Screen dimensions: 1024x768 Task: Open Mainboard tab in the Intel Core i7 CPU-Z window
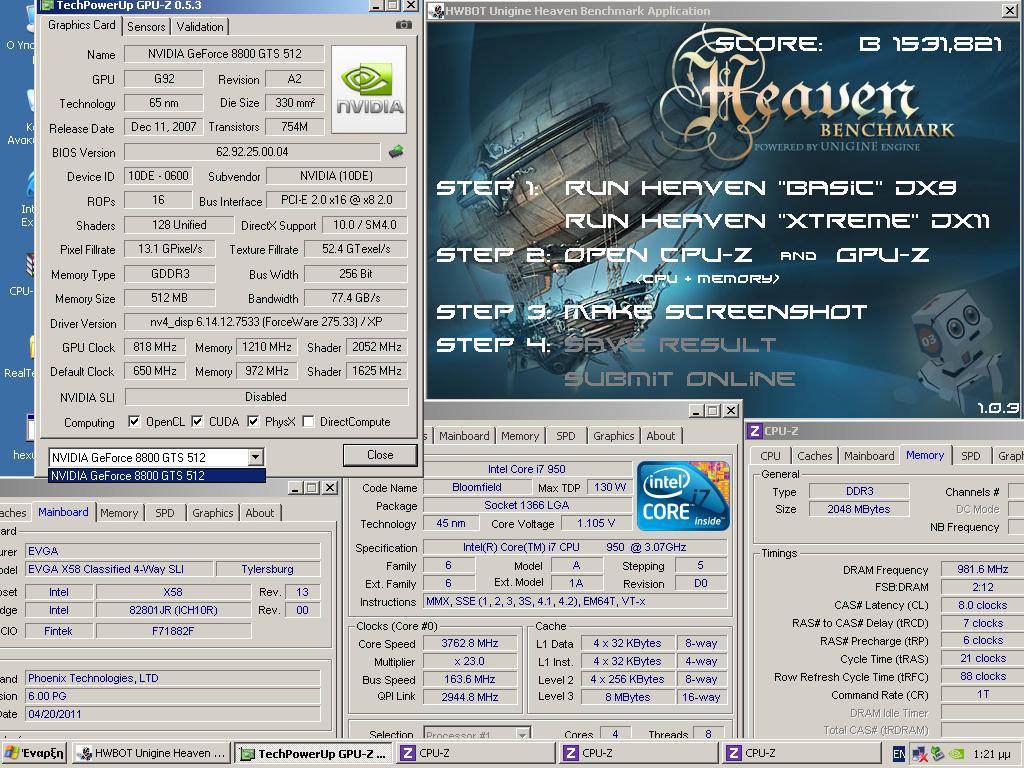(x=464, y=436)
